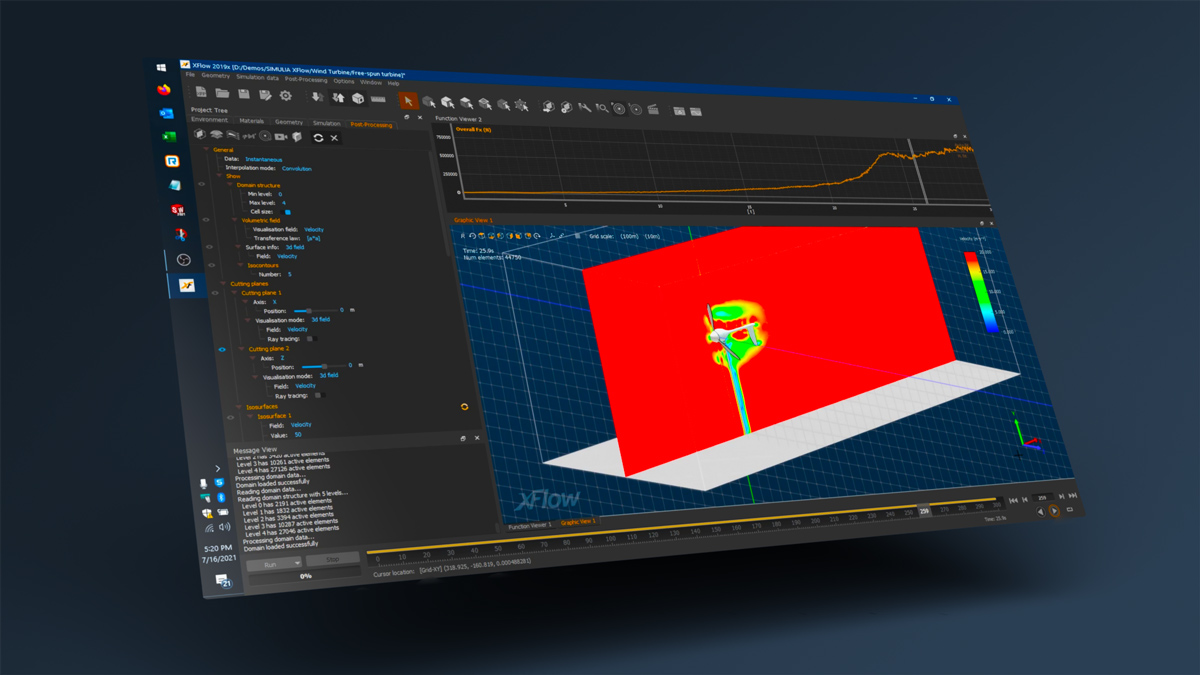Click the save disk toolbar icon
This screenshot has height=675, width=1200.
[x=244, y=94]
